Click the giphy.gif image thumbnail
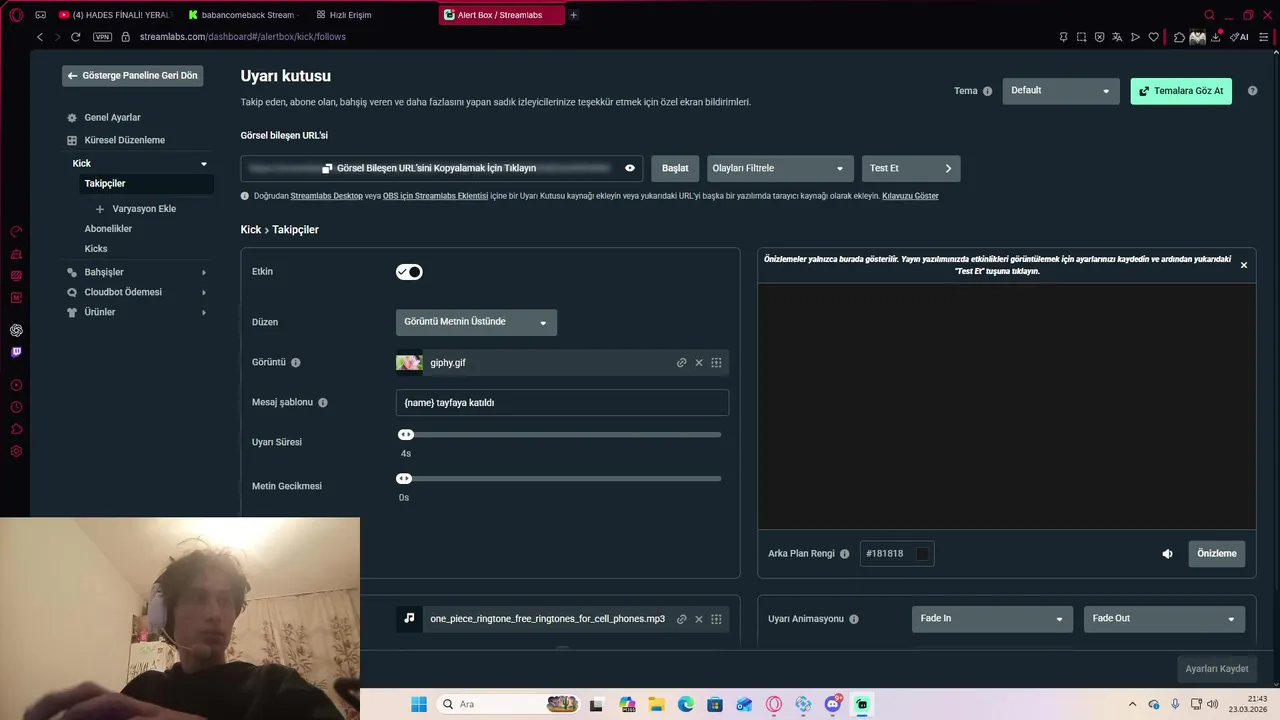Screen dimensions: 1280x720 coord(409,363)
